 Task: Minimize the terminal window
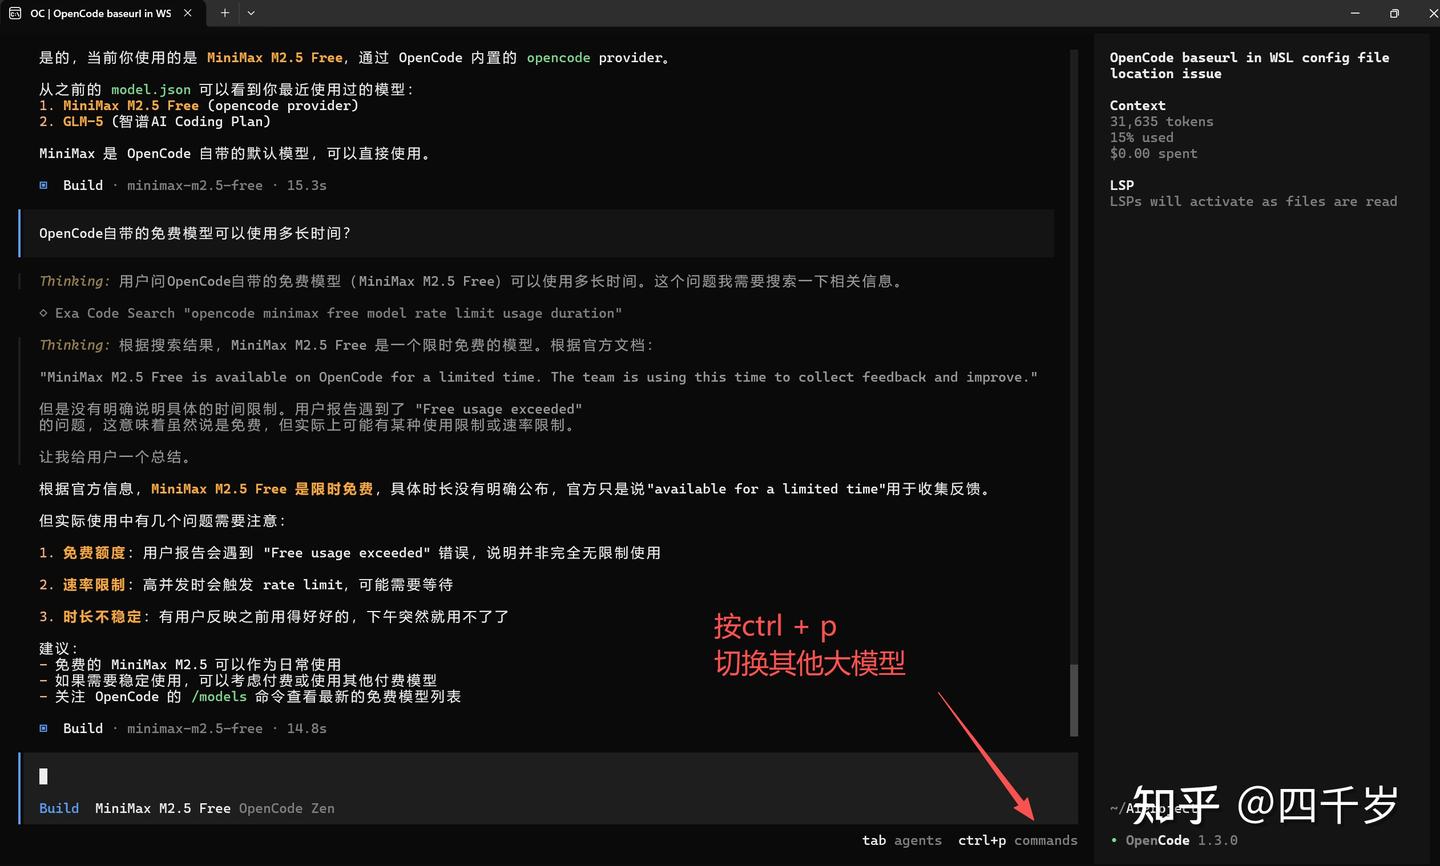point(1355,13)
